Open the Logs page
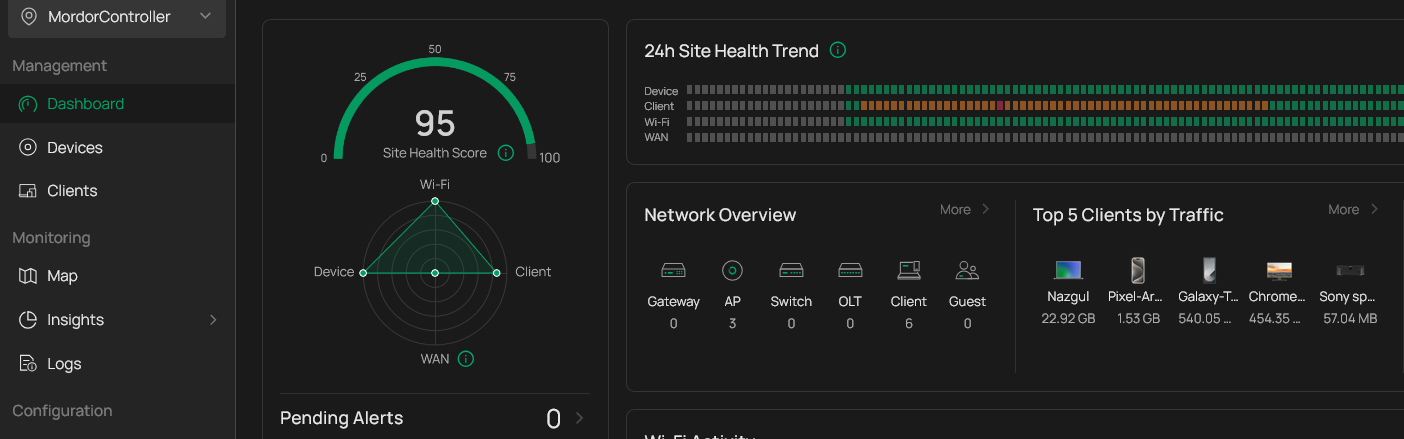Image resolution: width=1404 pixels, height=439 pixels. [117, 364]
